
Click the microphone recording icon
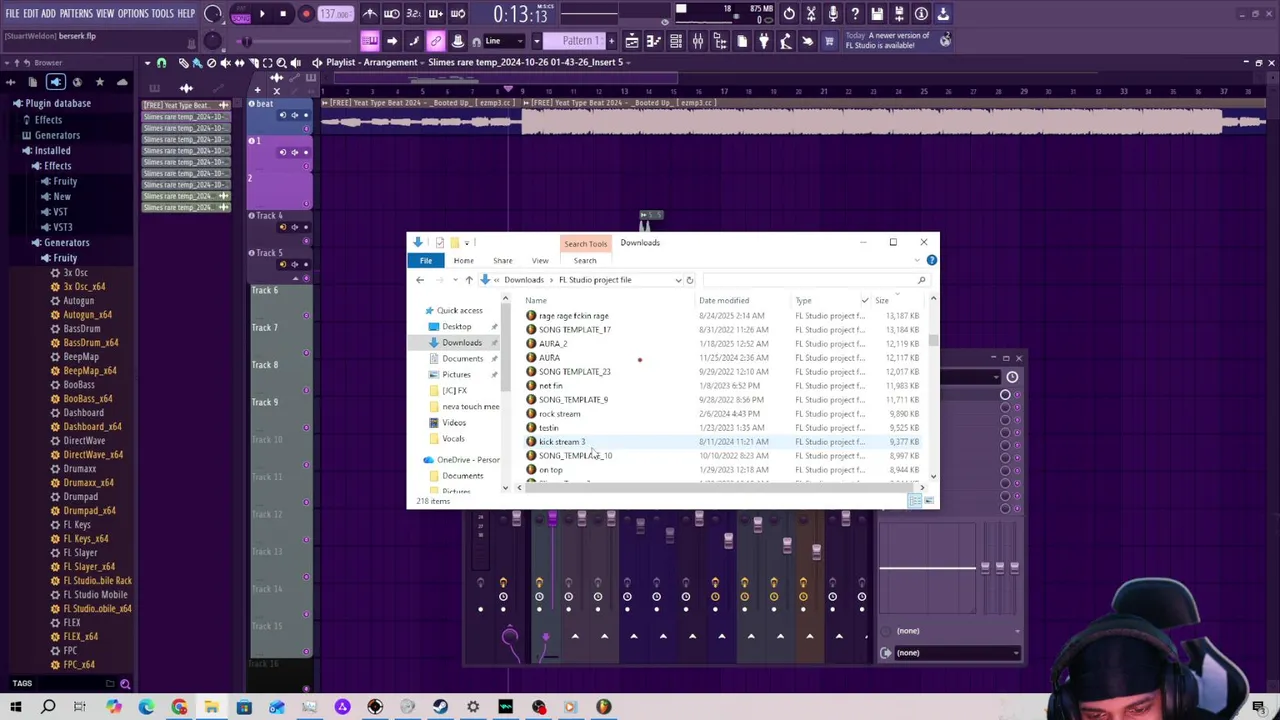coord(833,14)
